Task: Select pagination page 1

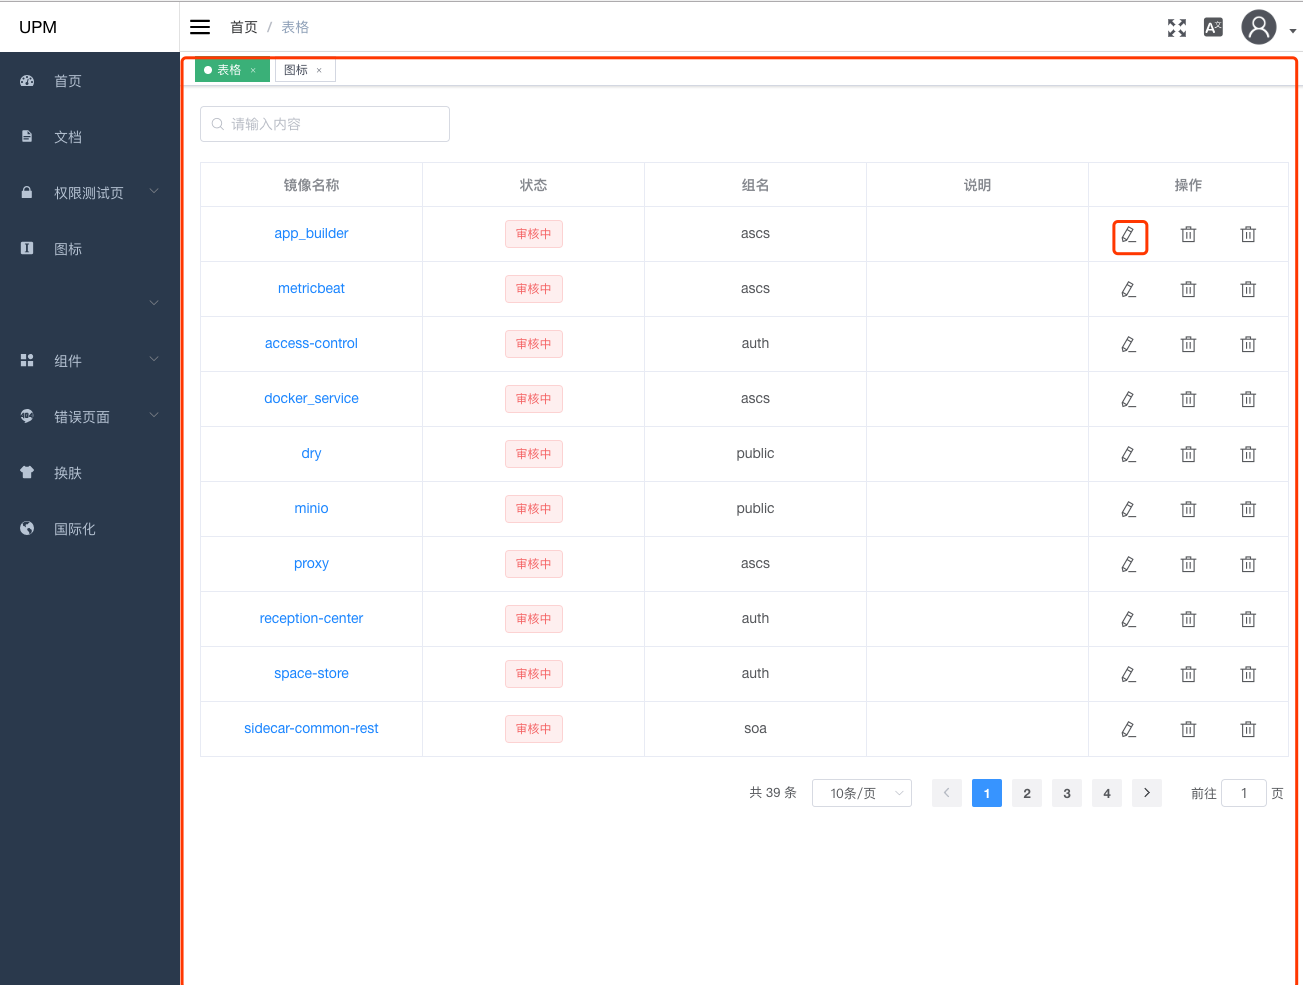Action: point(987,793)
